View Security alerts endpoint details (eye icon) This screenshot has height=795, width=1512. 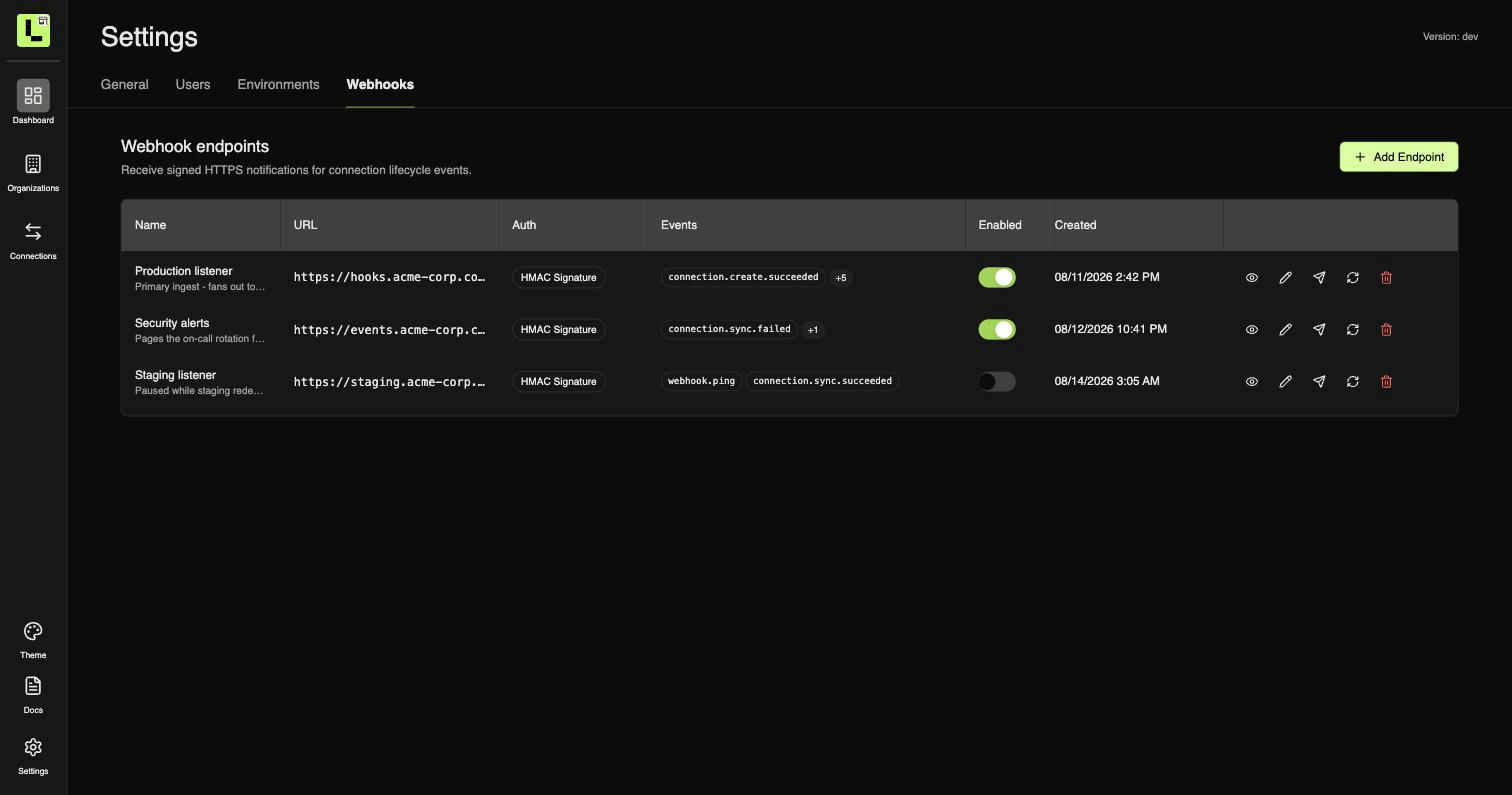coord(1252,329)
